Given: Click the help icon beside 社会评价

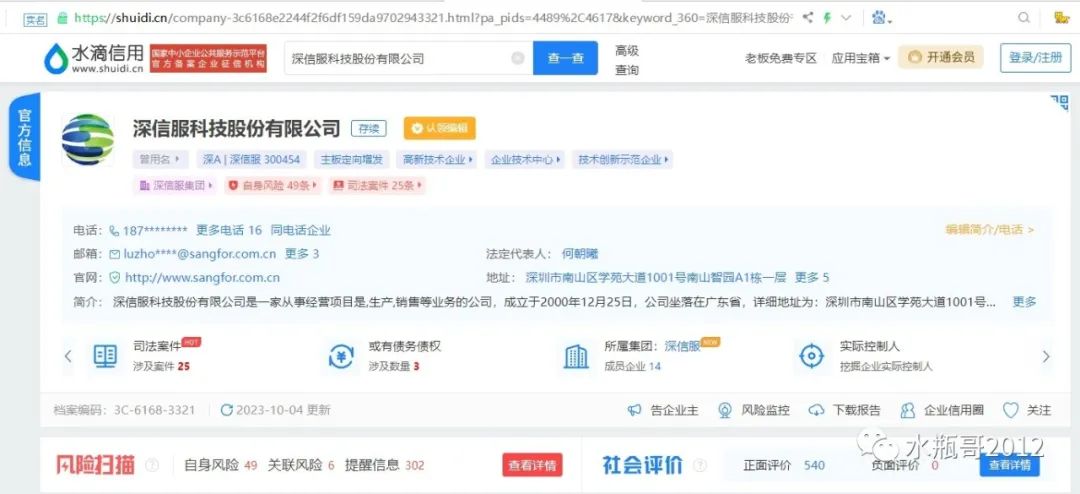Looking at the screenshot, I should 700,465.
